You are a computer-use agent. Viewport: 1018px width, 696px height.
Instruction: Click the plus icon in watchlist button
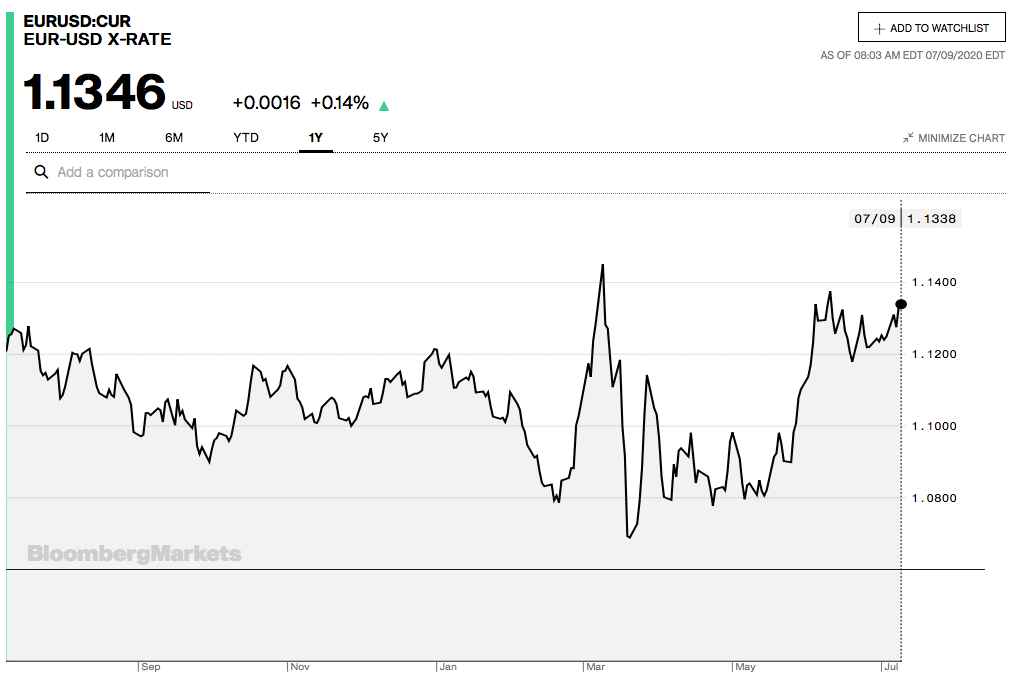pos(880,29)
